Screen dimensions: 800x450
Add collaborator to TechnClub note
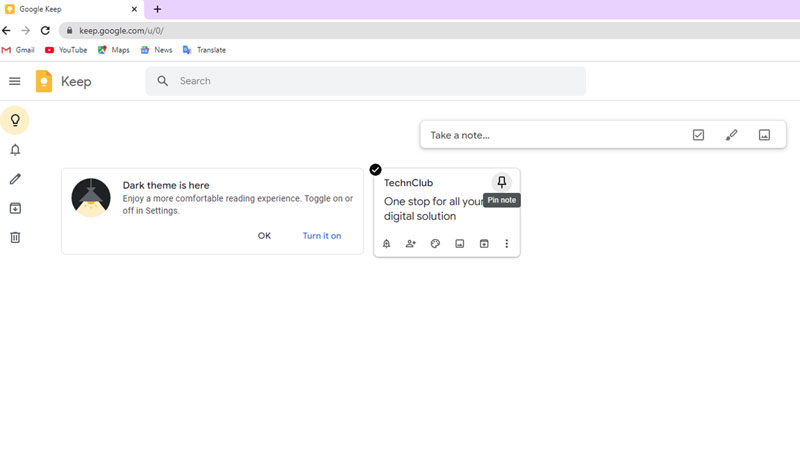point(411,243)
